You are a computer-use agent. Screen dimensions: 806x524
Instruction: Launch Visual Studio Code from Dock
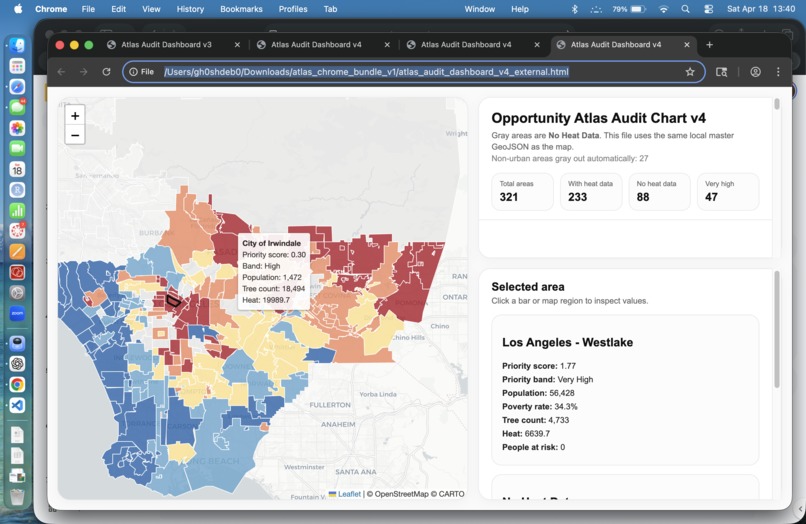(x=17, y=405)
